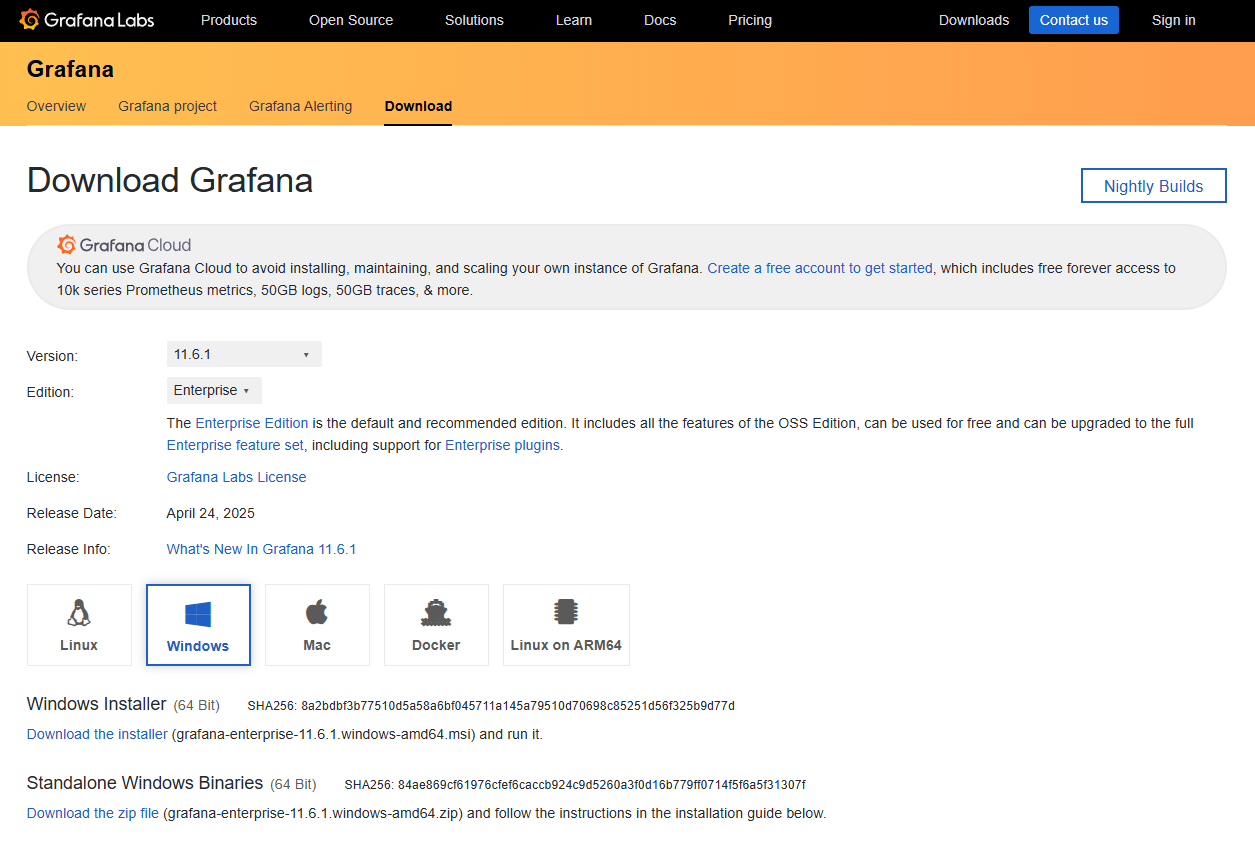1255x849 pixels.
Task: Open the Grafana Labs License link
Action: click(x=237, y=477)
